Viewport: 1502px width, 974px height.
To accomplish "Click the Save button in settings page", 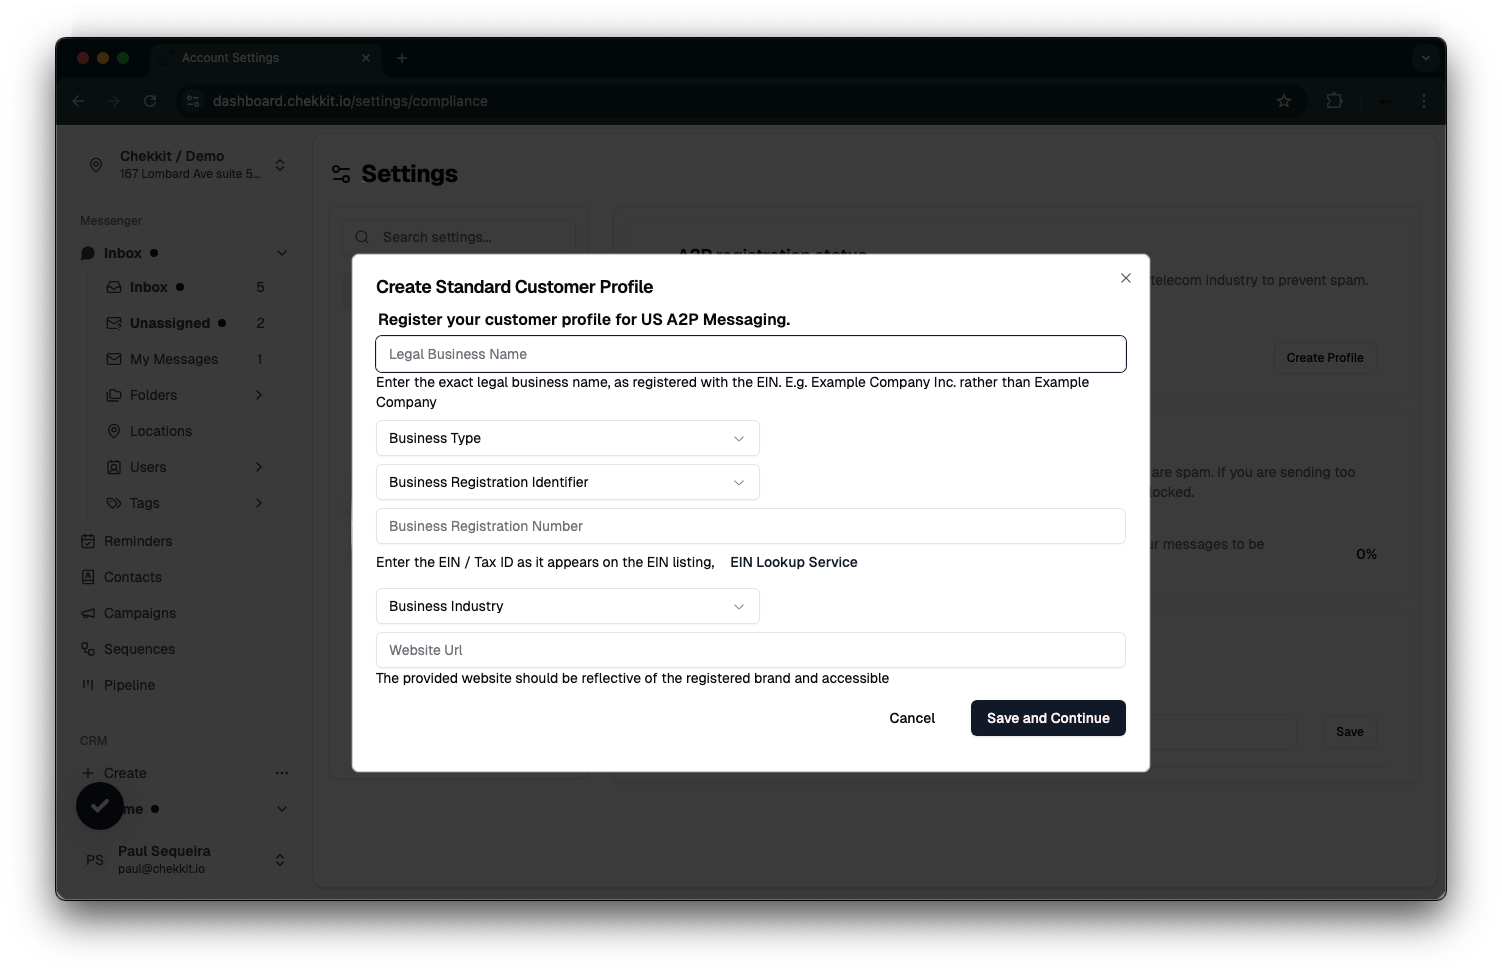I will pos(1350,732).
